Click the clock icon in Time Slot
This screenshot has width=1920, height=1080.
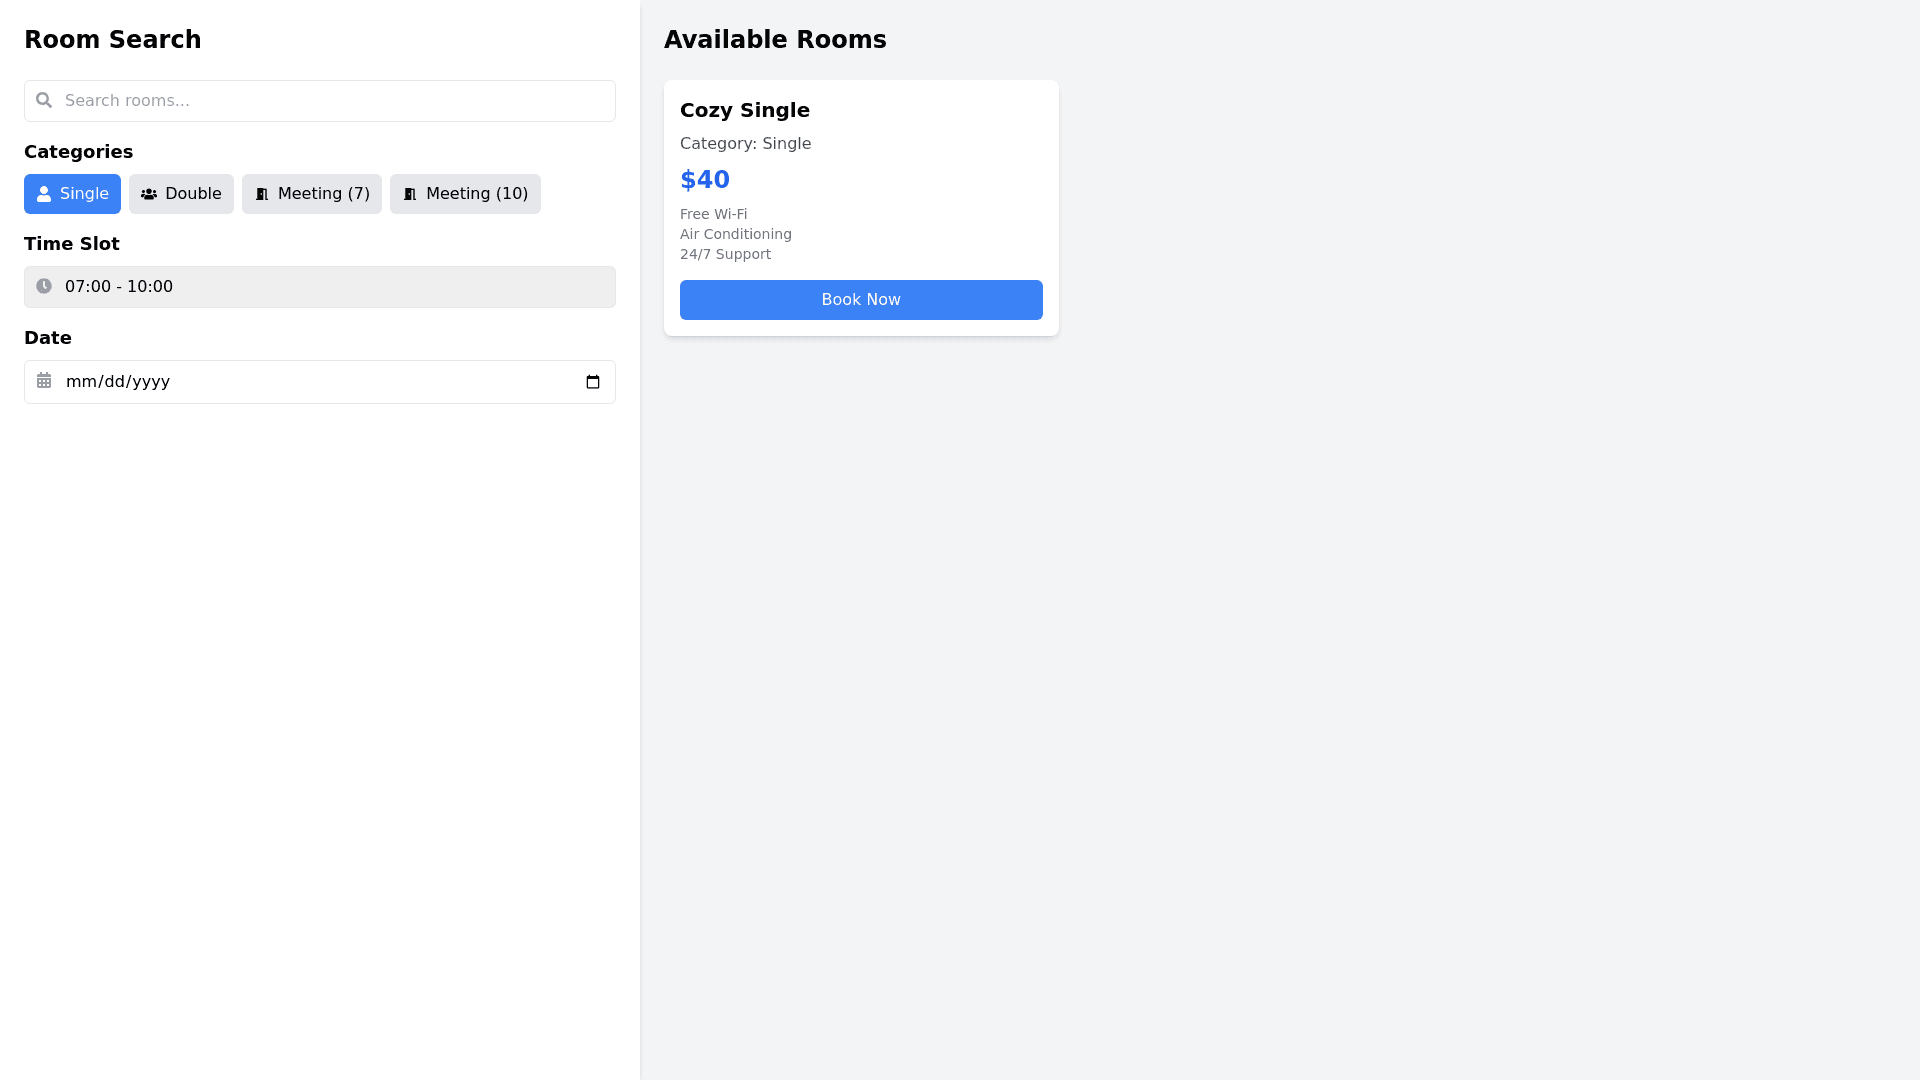click(44, 286)
